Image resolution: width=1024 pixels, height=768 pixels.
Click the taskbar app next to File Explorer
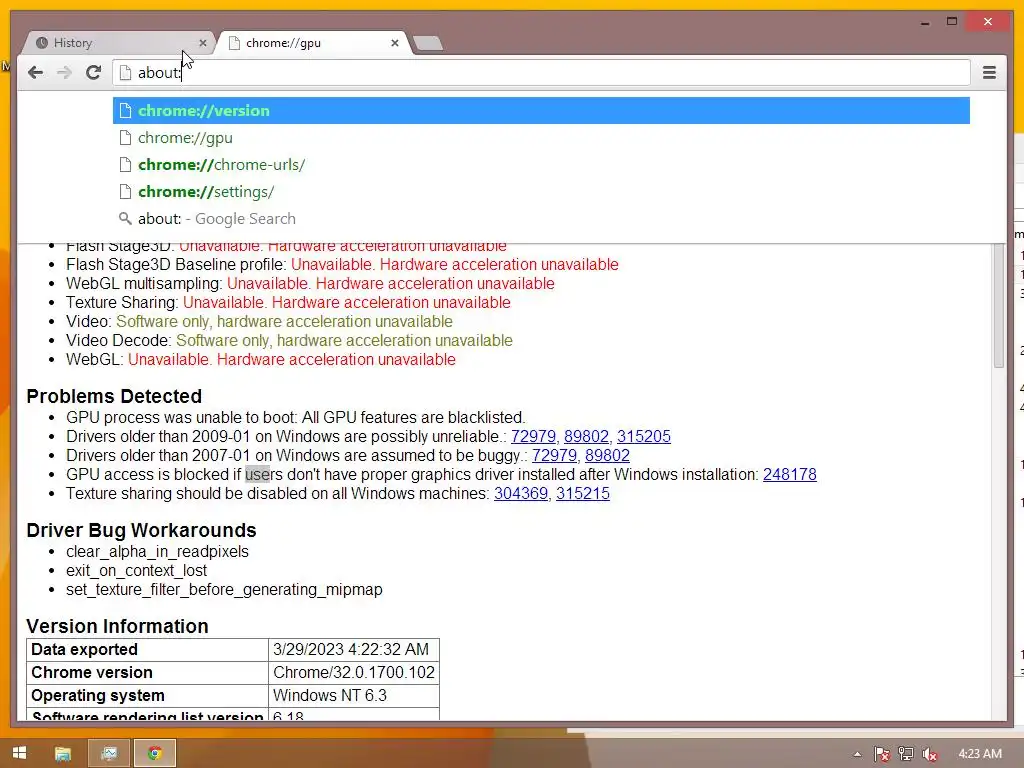pyautogui.click(x=109, y=754)
